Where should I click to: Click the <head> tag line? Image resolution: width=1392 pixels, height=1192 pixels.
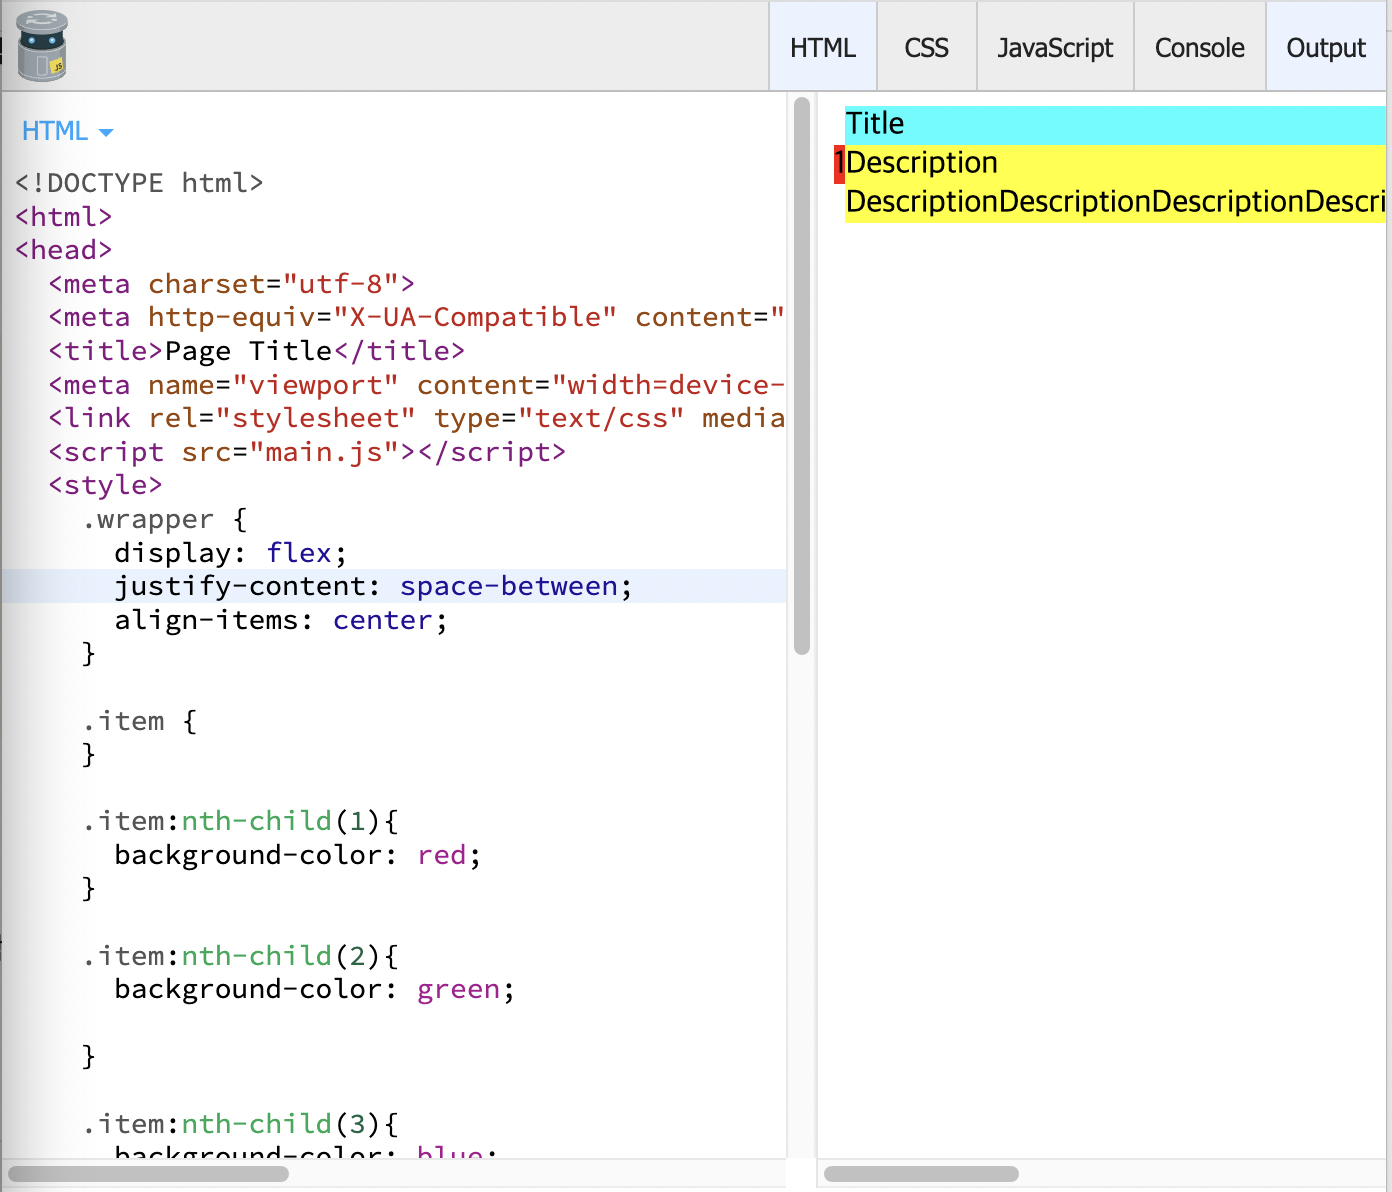(x=63, y=250)
